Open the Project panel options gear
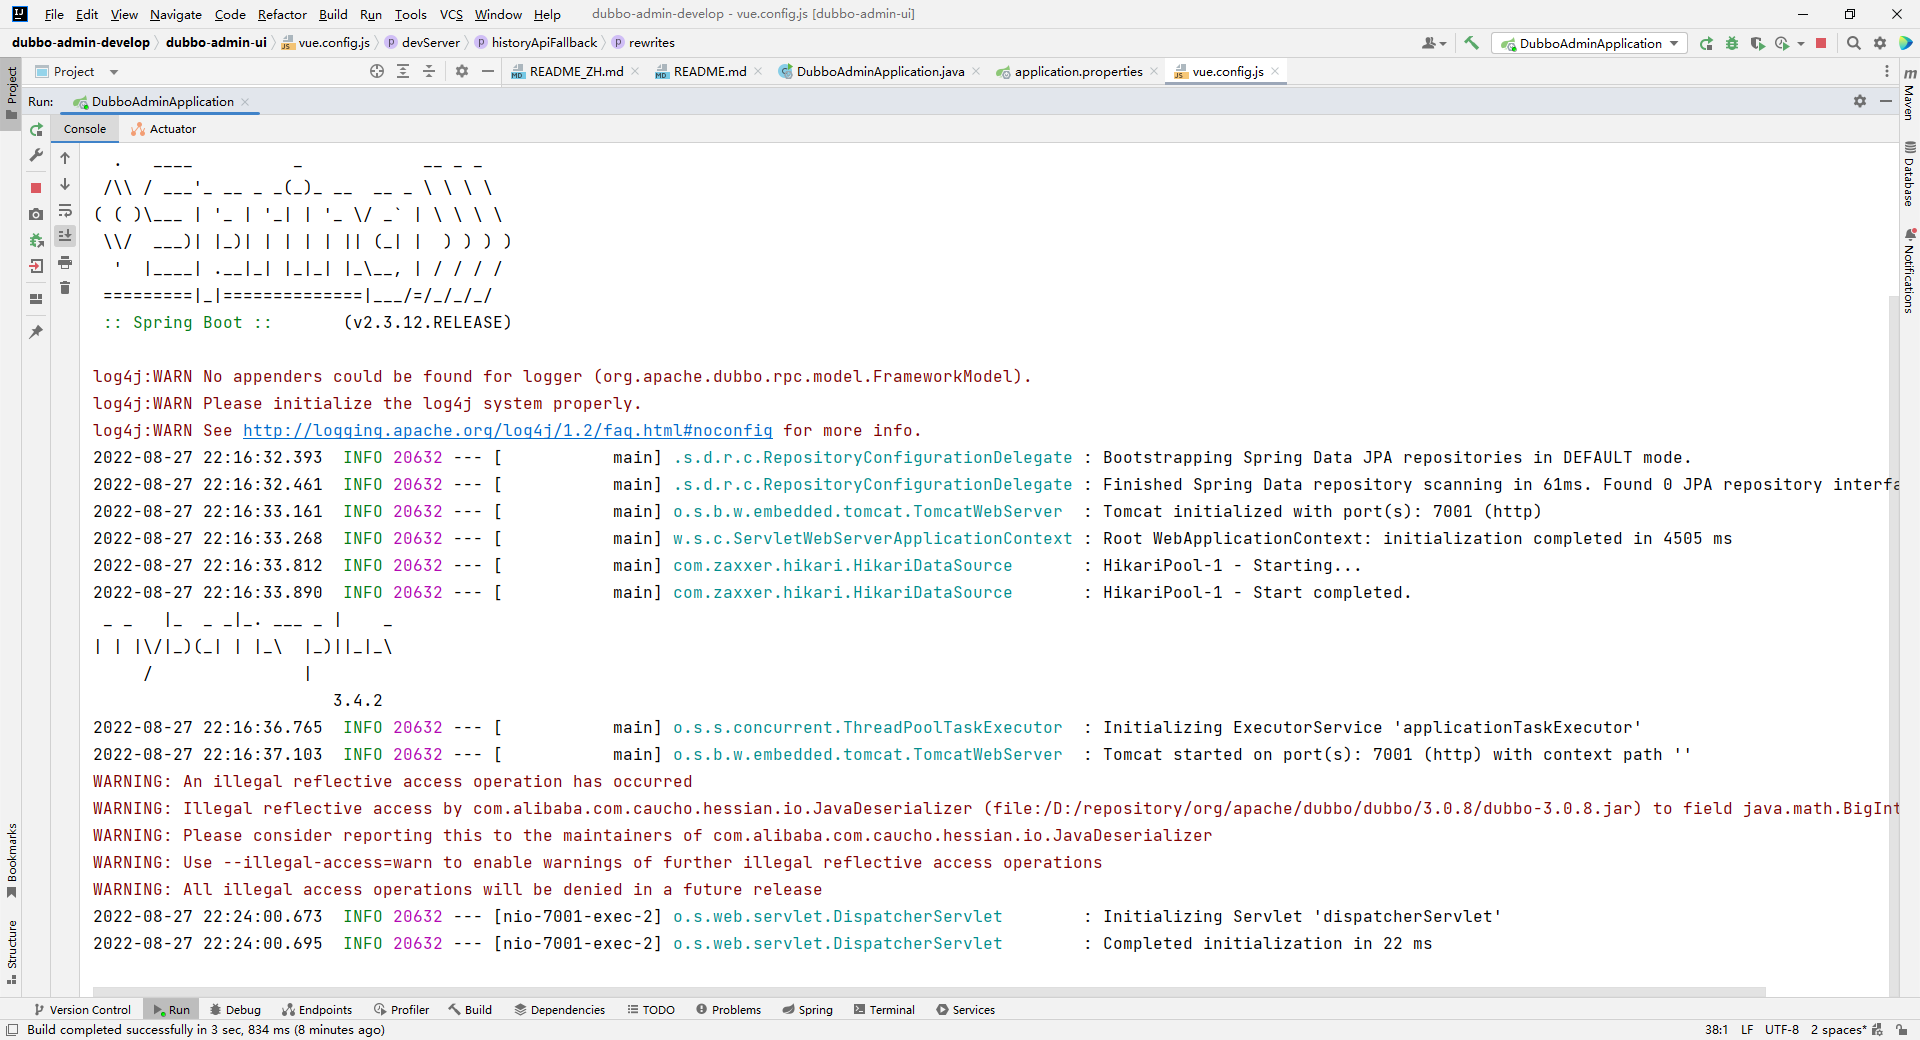The height and width of the screenshot is (1040, 1920). coord(462,71)
